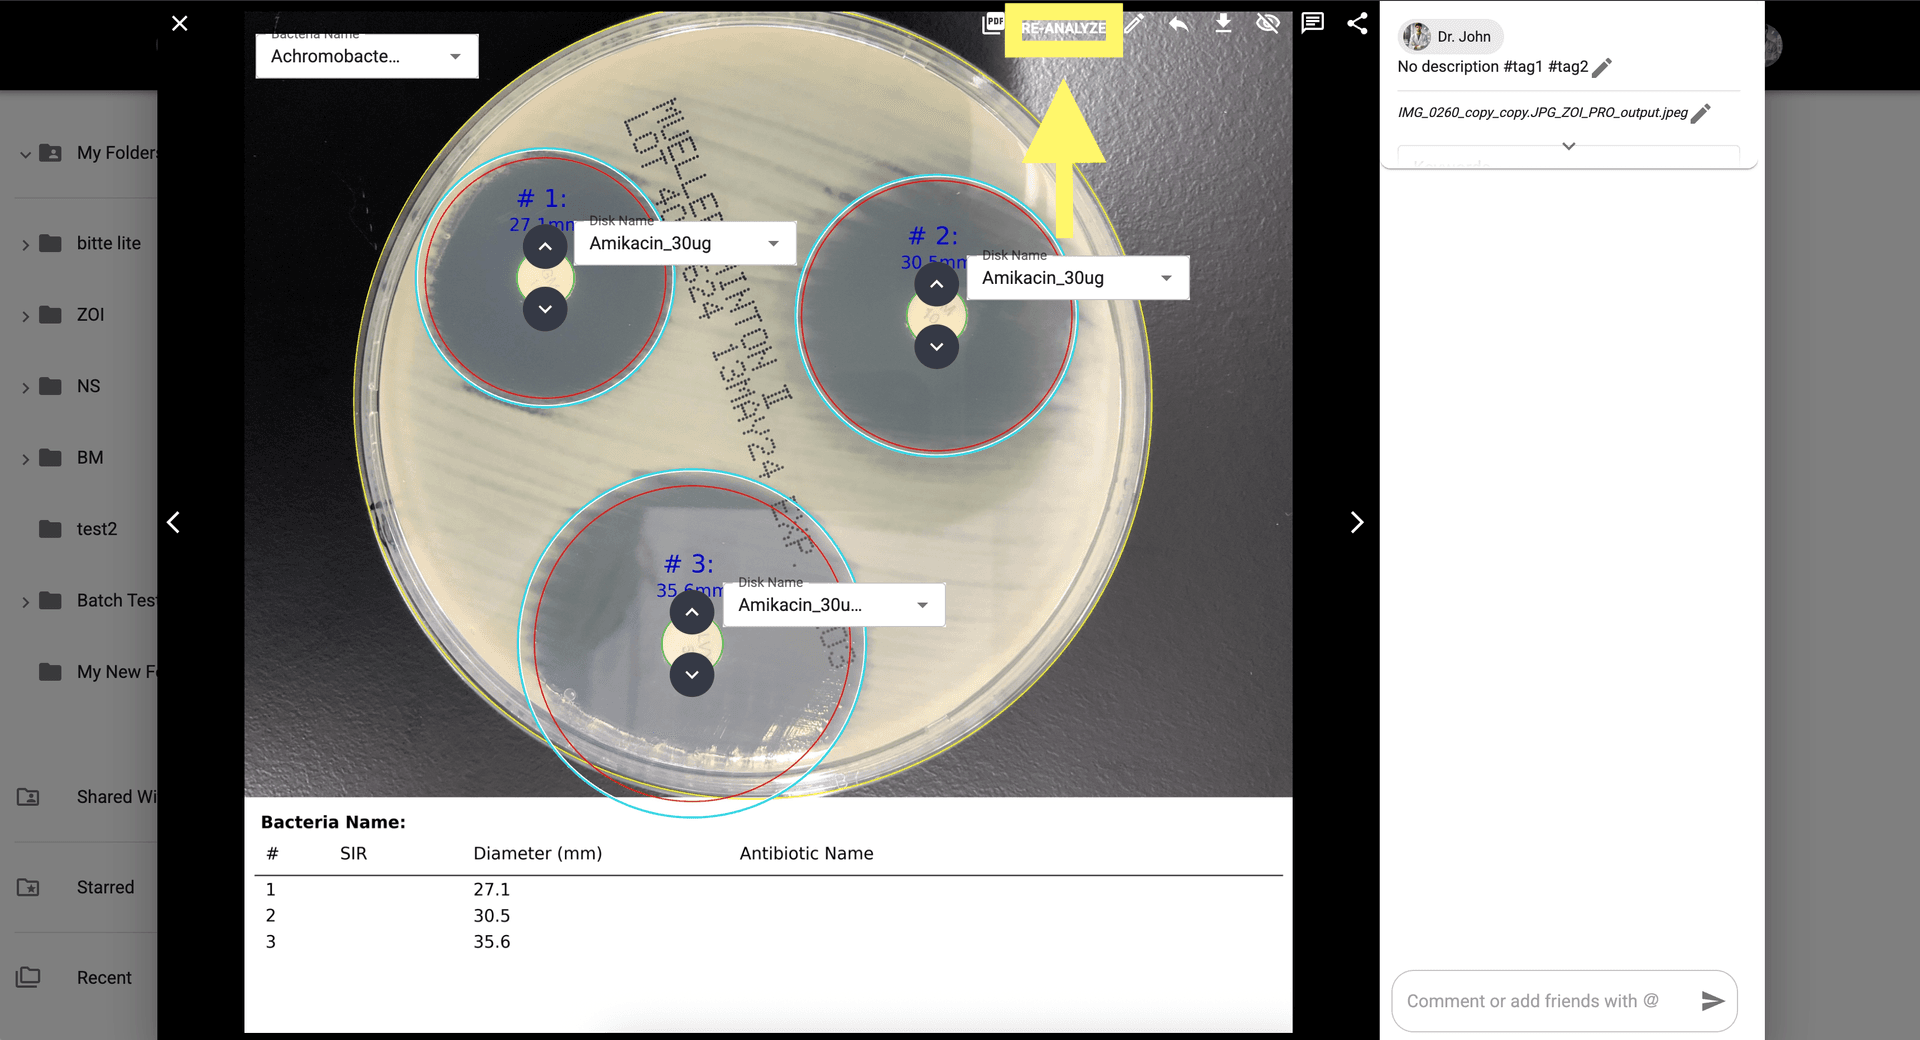Go to the next image

[1356, 523]
